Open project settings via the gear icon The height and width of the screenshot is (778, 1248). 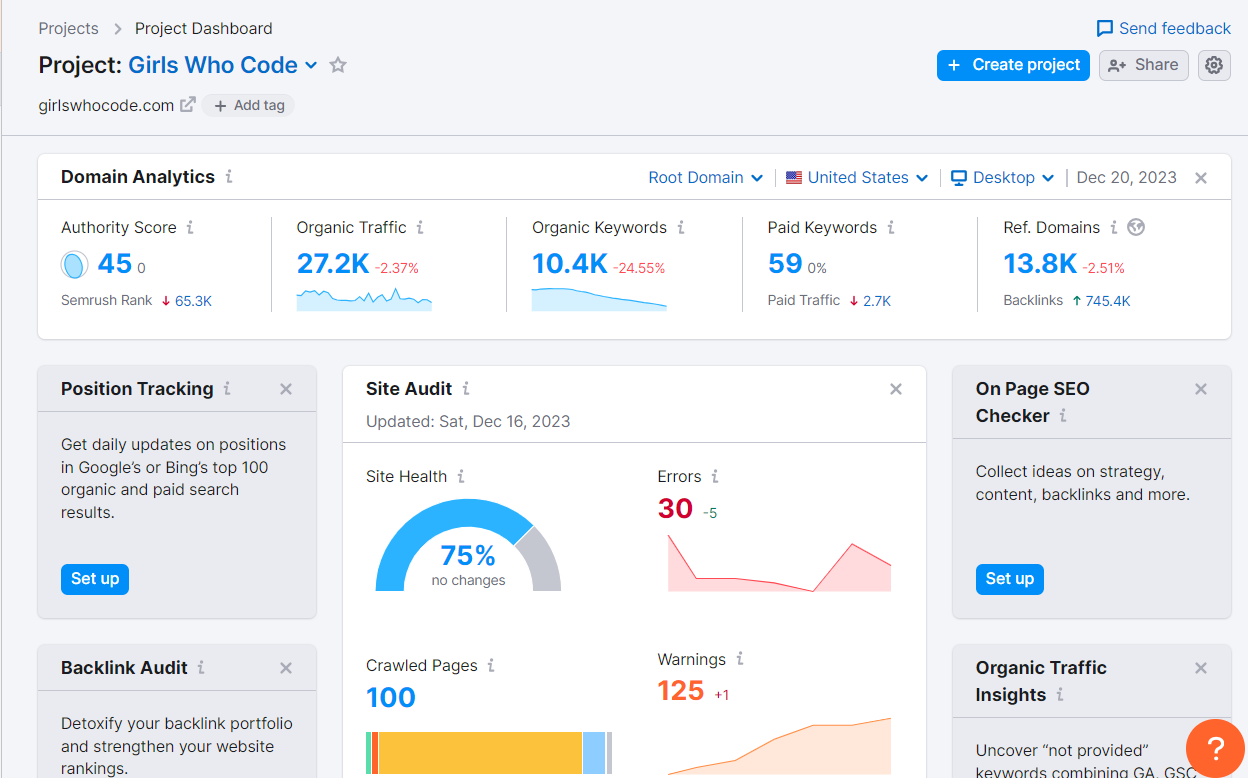(1214, 65)
